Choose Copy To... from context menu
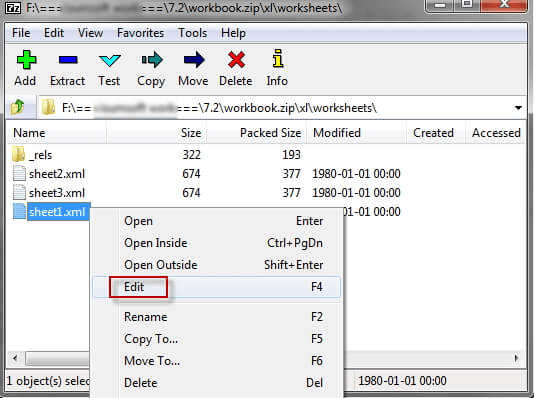 point(217,339)
